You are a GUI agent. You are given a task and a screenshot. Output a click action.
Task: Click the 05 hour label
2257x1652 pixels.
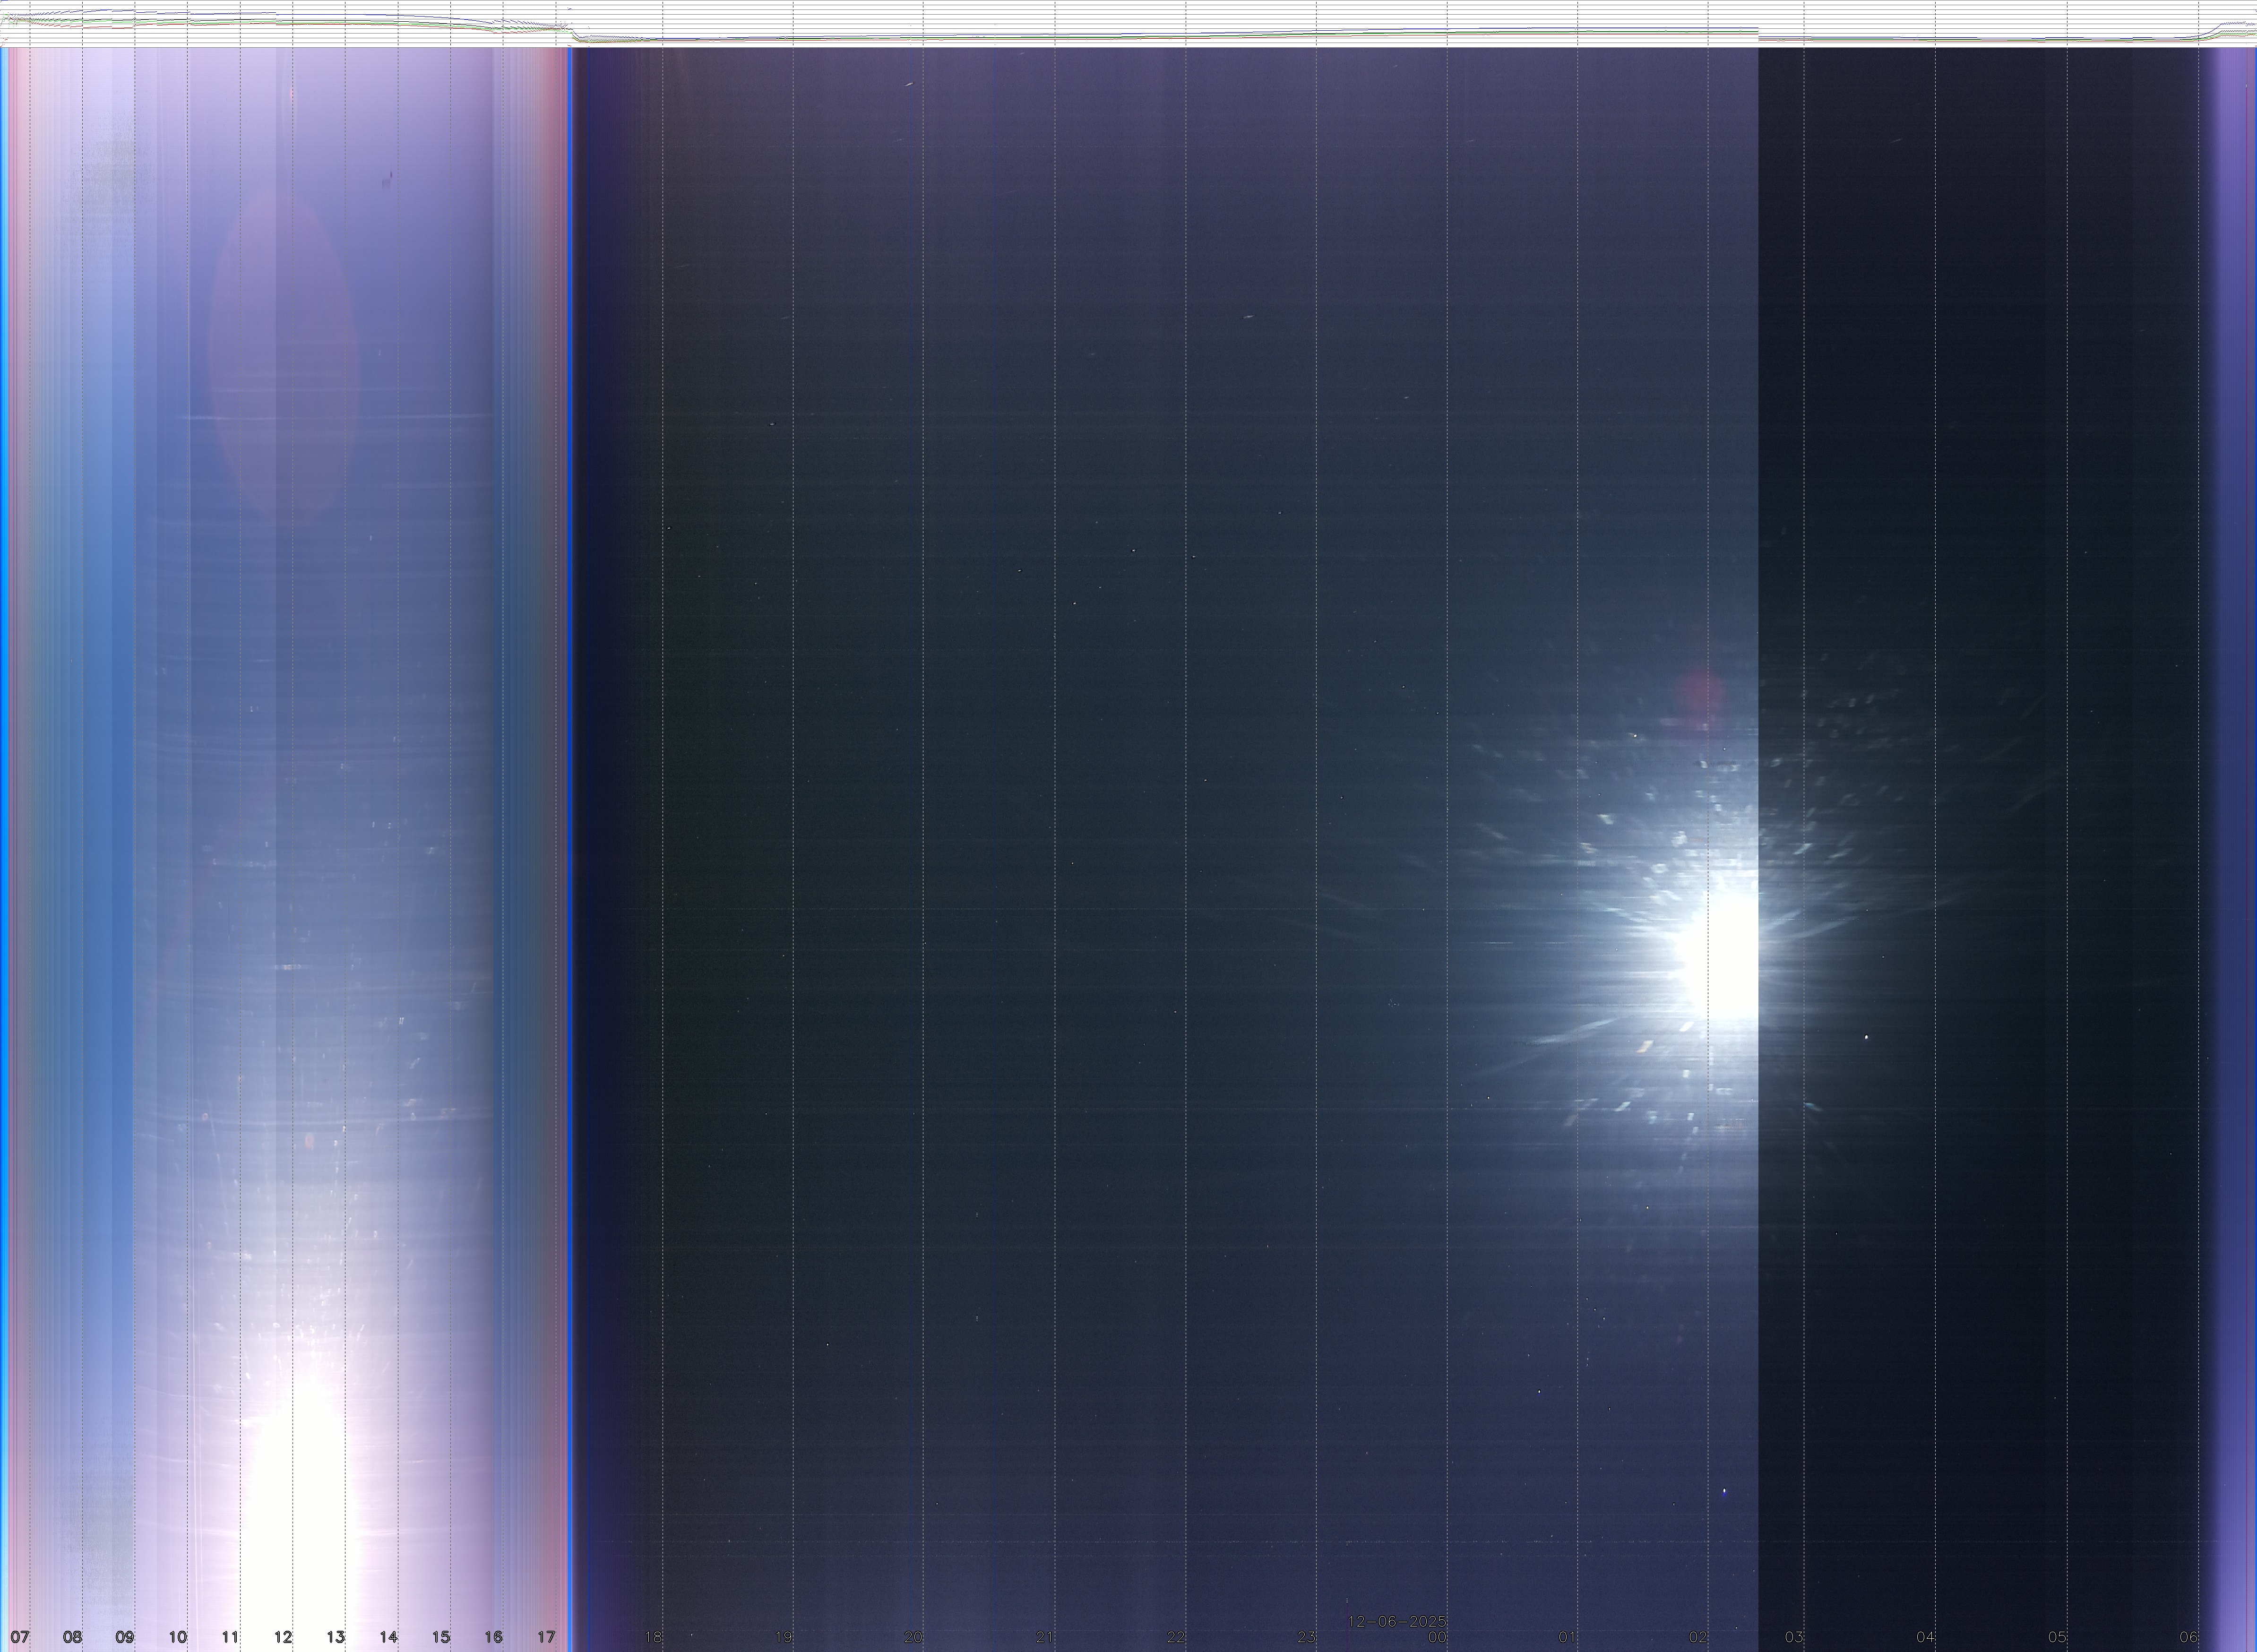coord(2057,1637)
